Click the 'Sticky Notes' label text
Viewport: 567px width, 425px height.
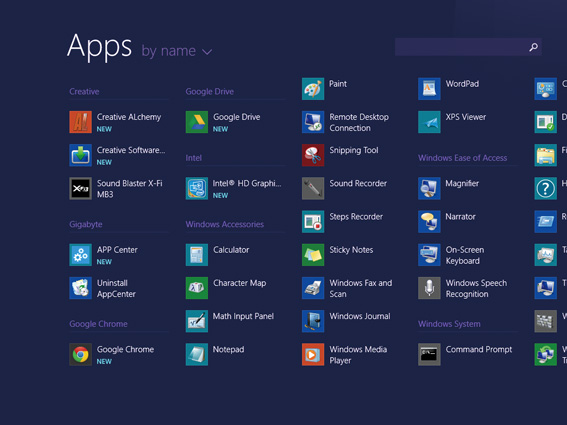[351, 250]
